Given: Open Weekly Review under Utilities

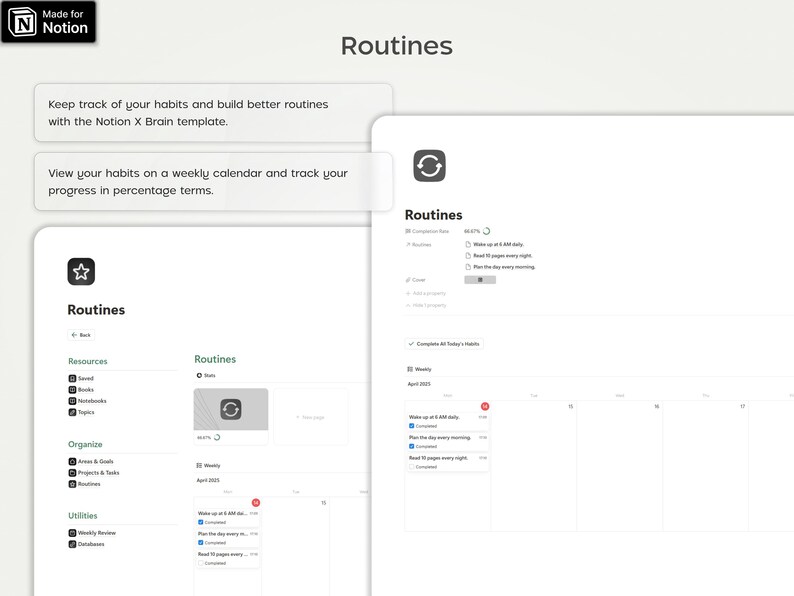Looking at the screenshot, I should coord(92,533).
